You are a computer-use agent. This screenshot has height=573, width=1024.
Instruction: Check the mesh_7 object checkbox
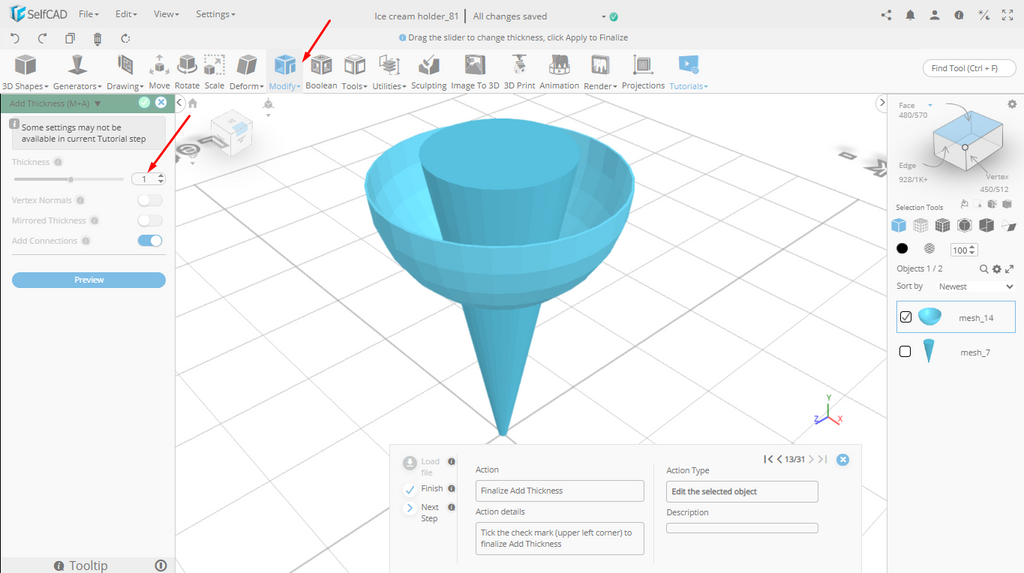(905, 352)
